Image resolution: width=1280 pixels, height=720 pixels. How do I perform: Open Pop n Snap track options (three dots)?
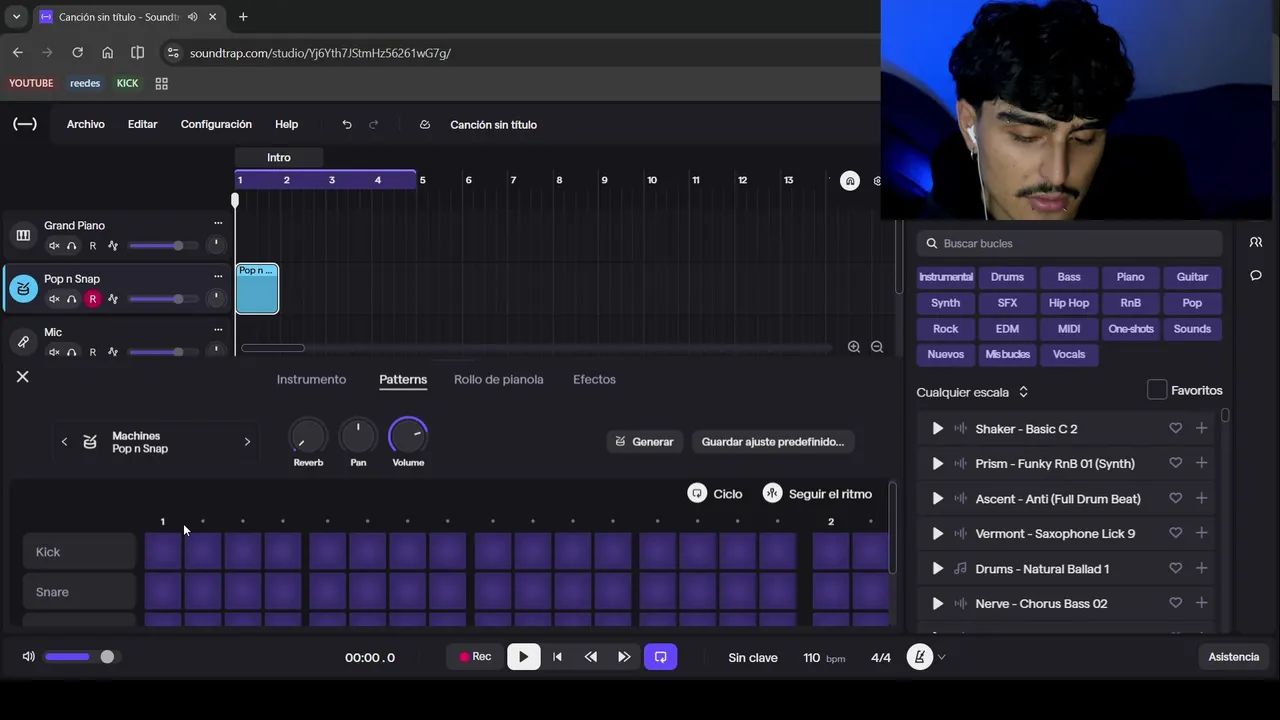(x=218, y=277)
